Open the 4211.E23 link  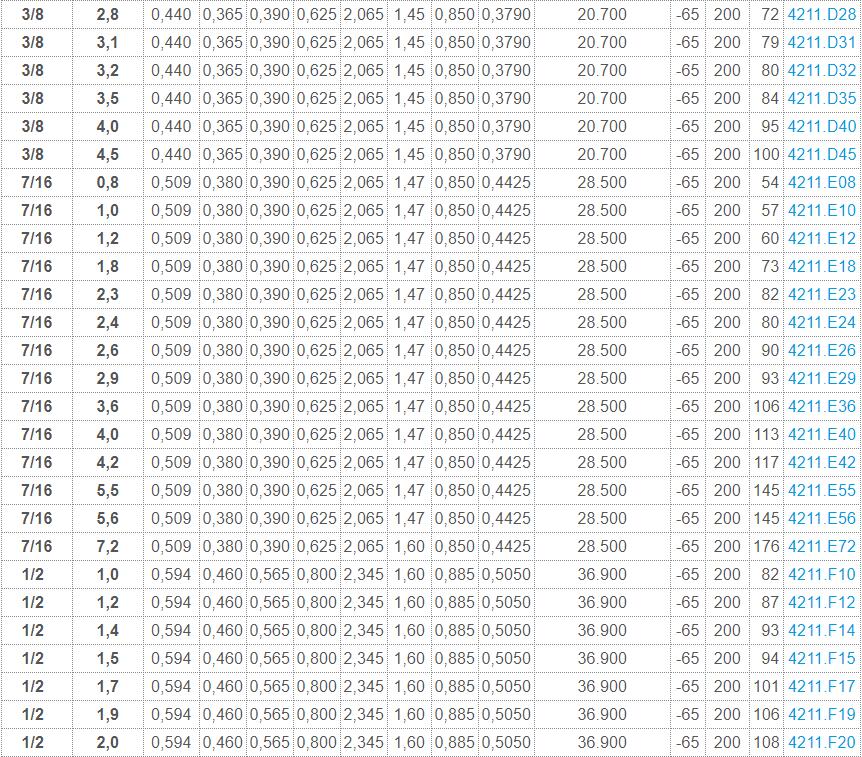click(821, 295)
